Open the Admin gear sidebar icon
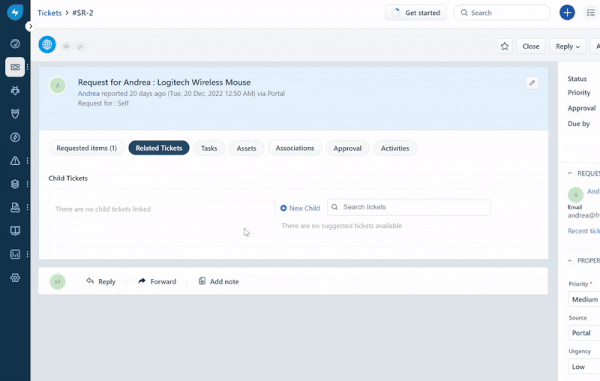Screen dimensions: 600x381 click(15, 278)
